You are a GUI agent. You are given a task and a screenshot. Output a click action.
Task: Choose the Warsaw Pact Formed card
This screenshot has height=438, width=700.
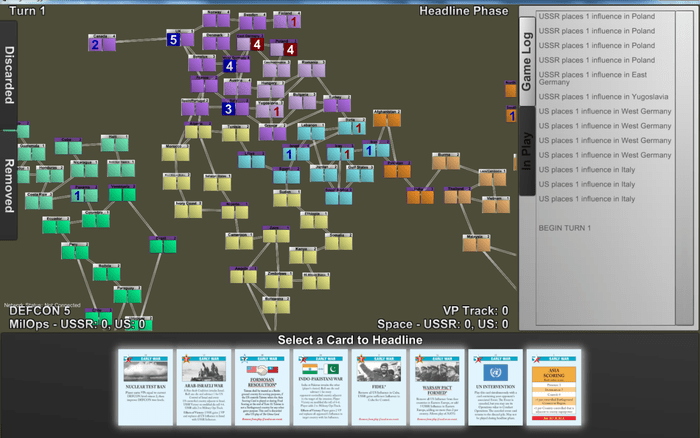(x=437, y=387)
